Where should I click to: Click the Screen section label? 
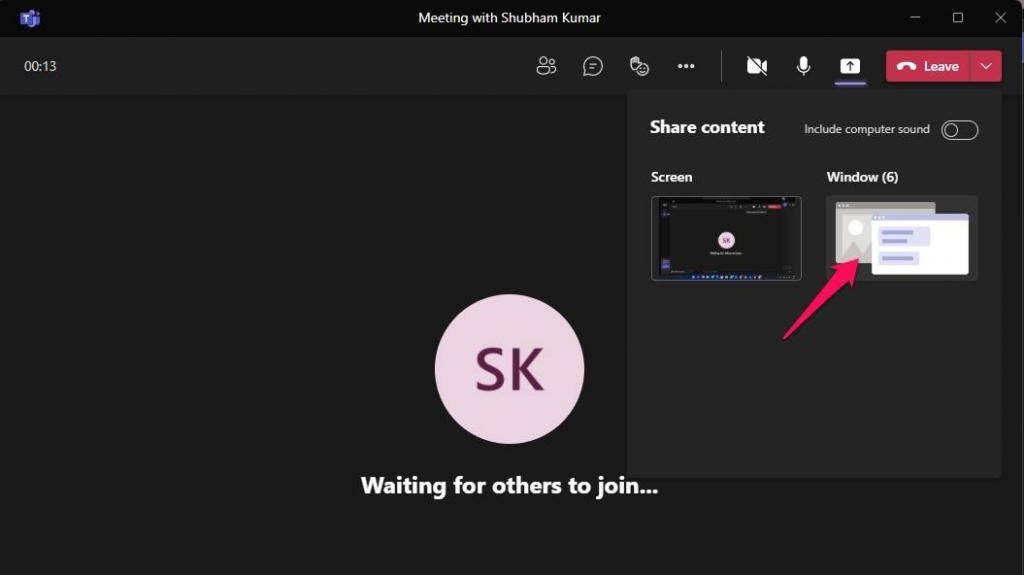tap(671, 177)
